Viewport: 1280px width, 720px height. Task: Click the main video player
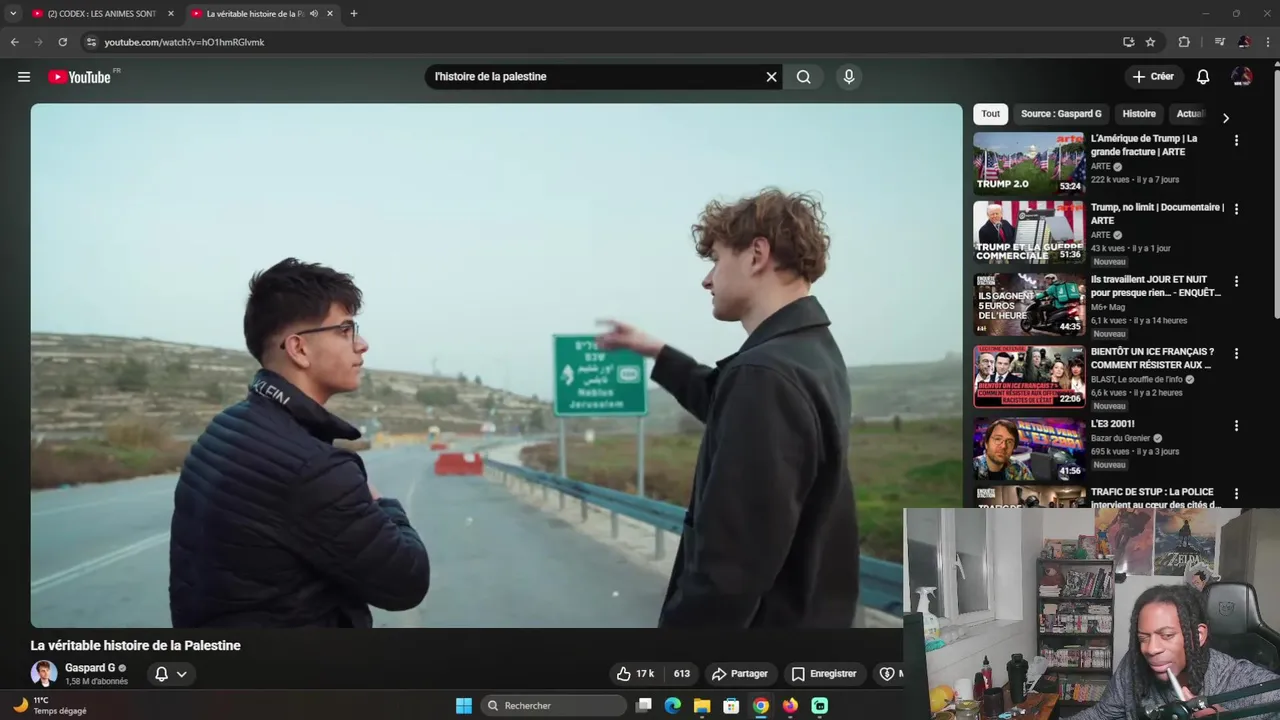tap(496, 365)
